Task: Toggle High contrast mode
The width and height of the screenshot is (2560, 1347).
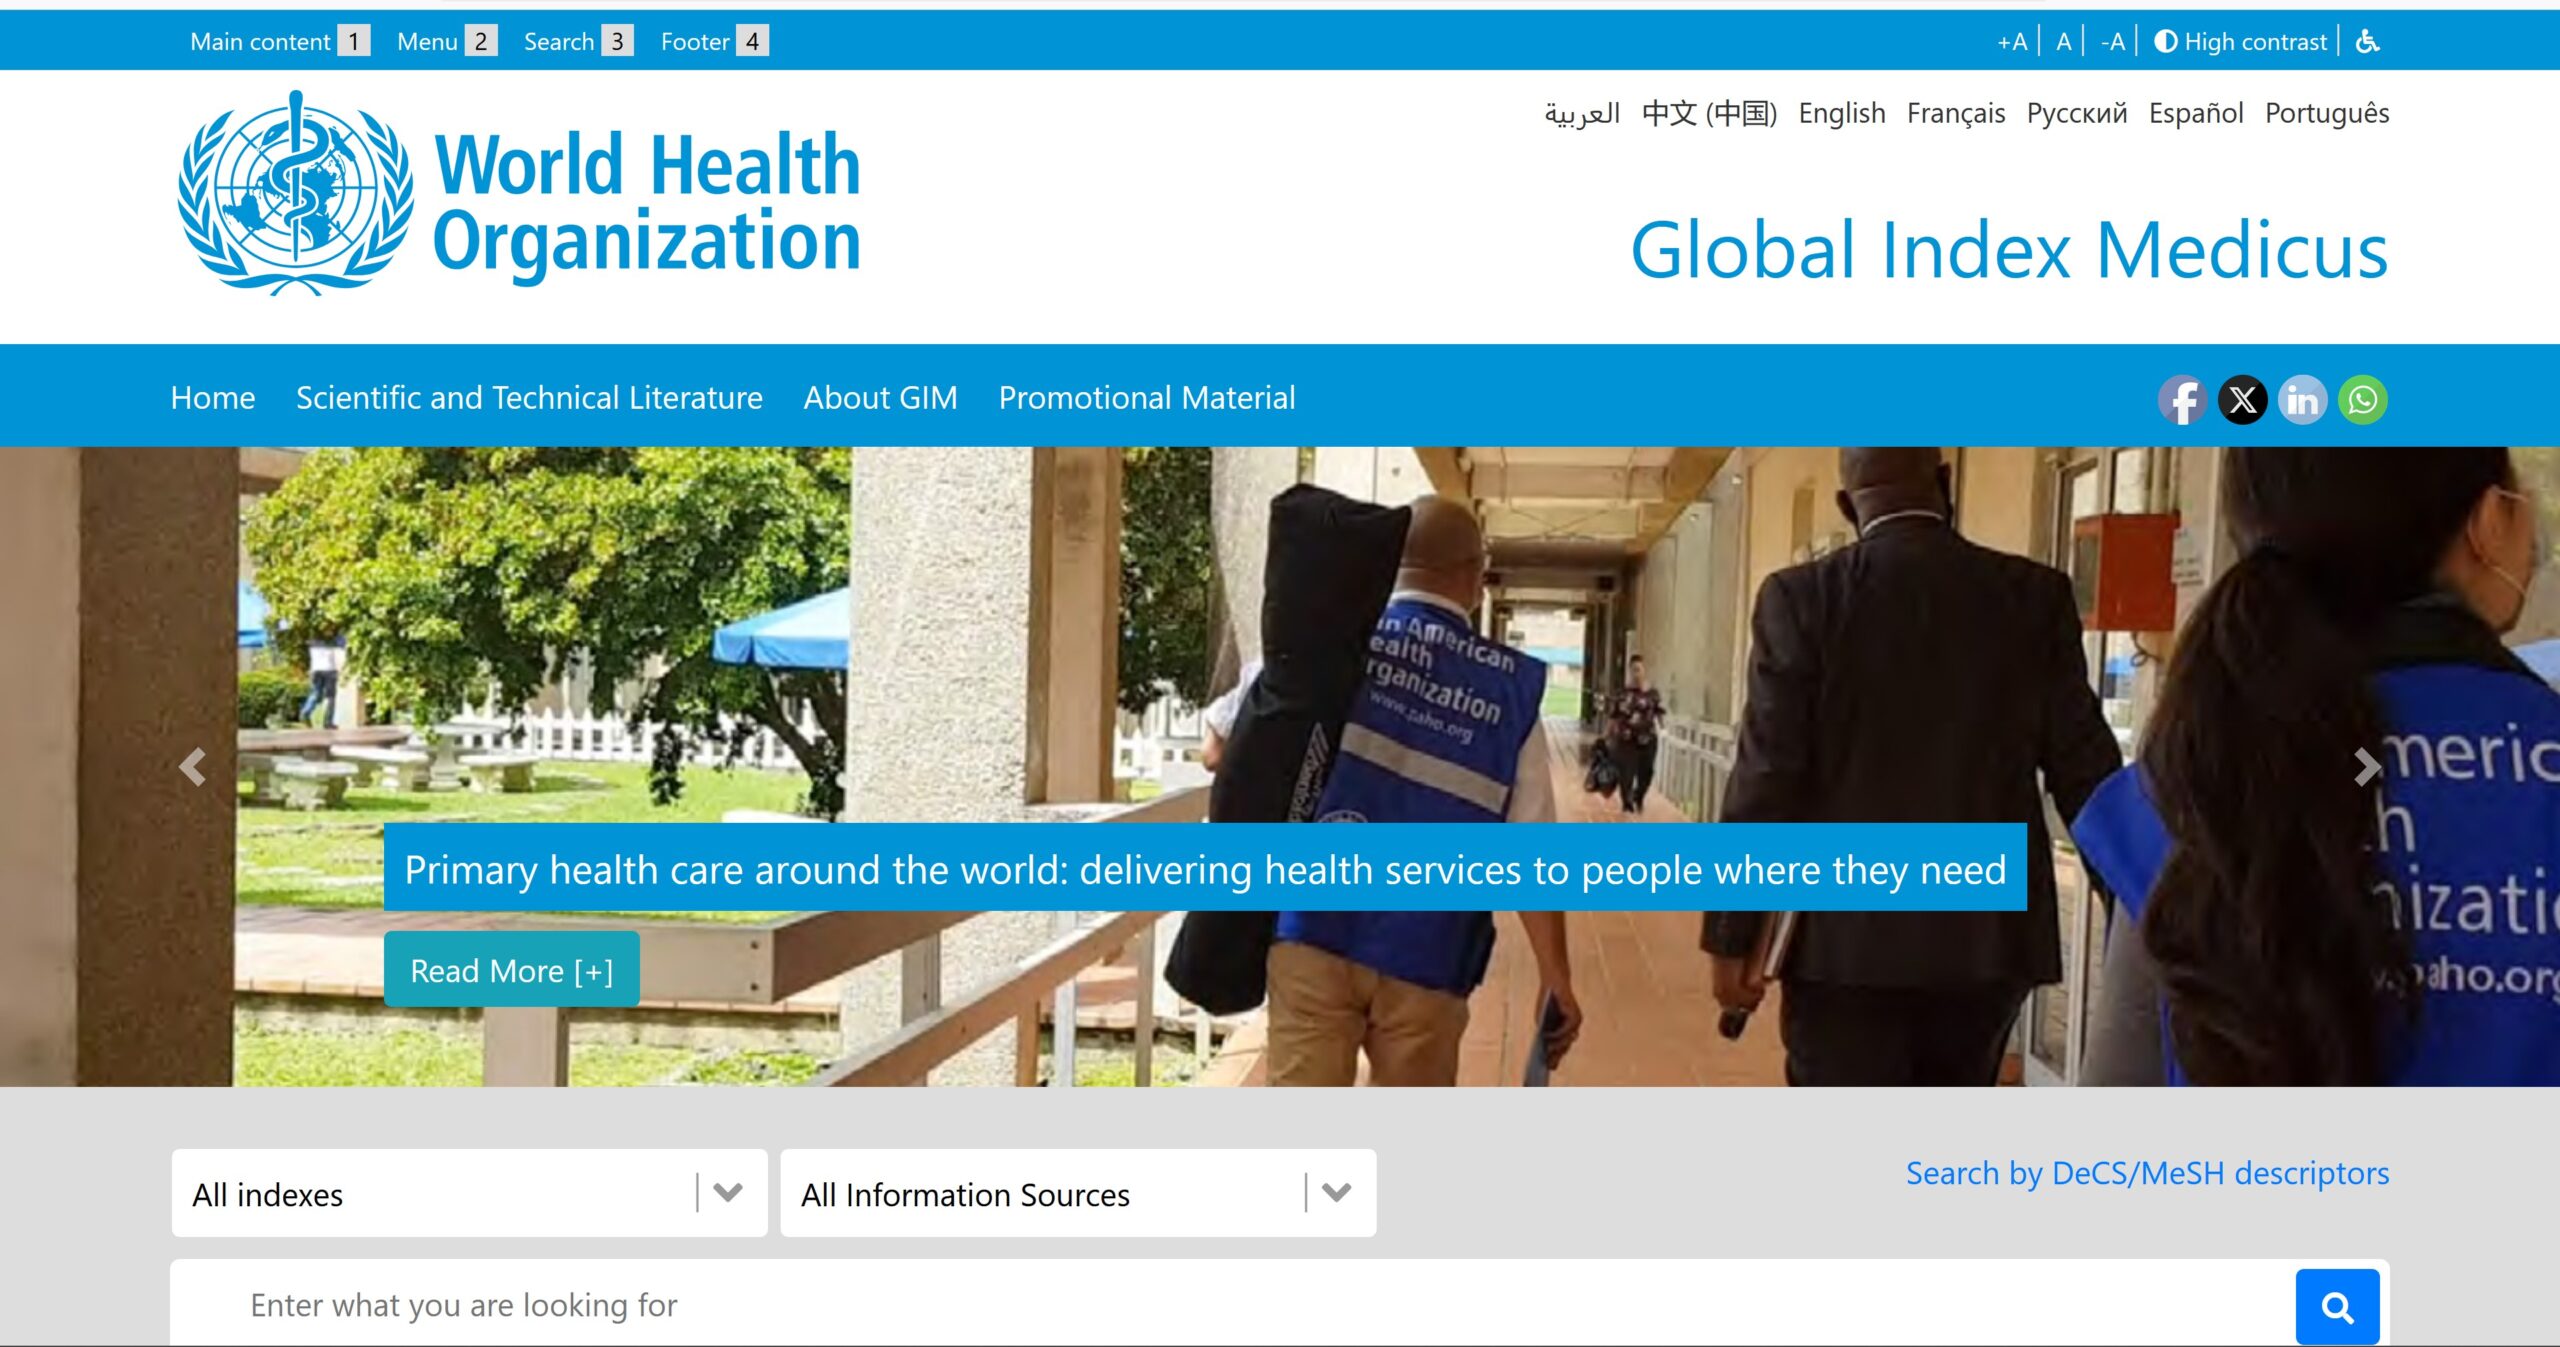Action: coord(2241,41)
